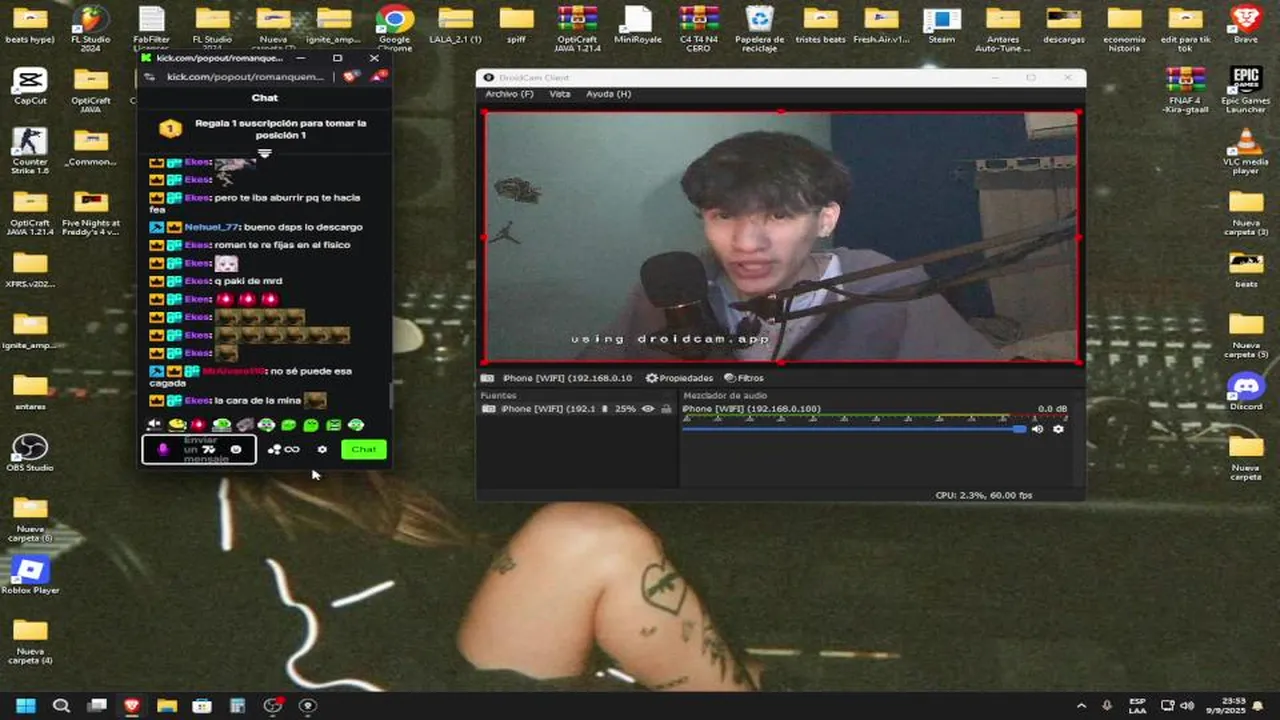Open Steam desktop shortcut
This screenshot has height=720, width=1280.
click(942, 26)
